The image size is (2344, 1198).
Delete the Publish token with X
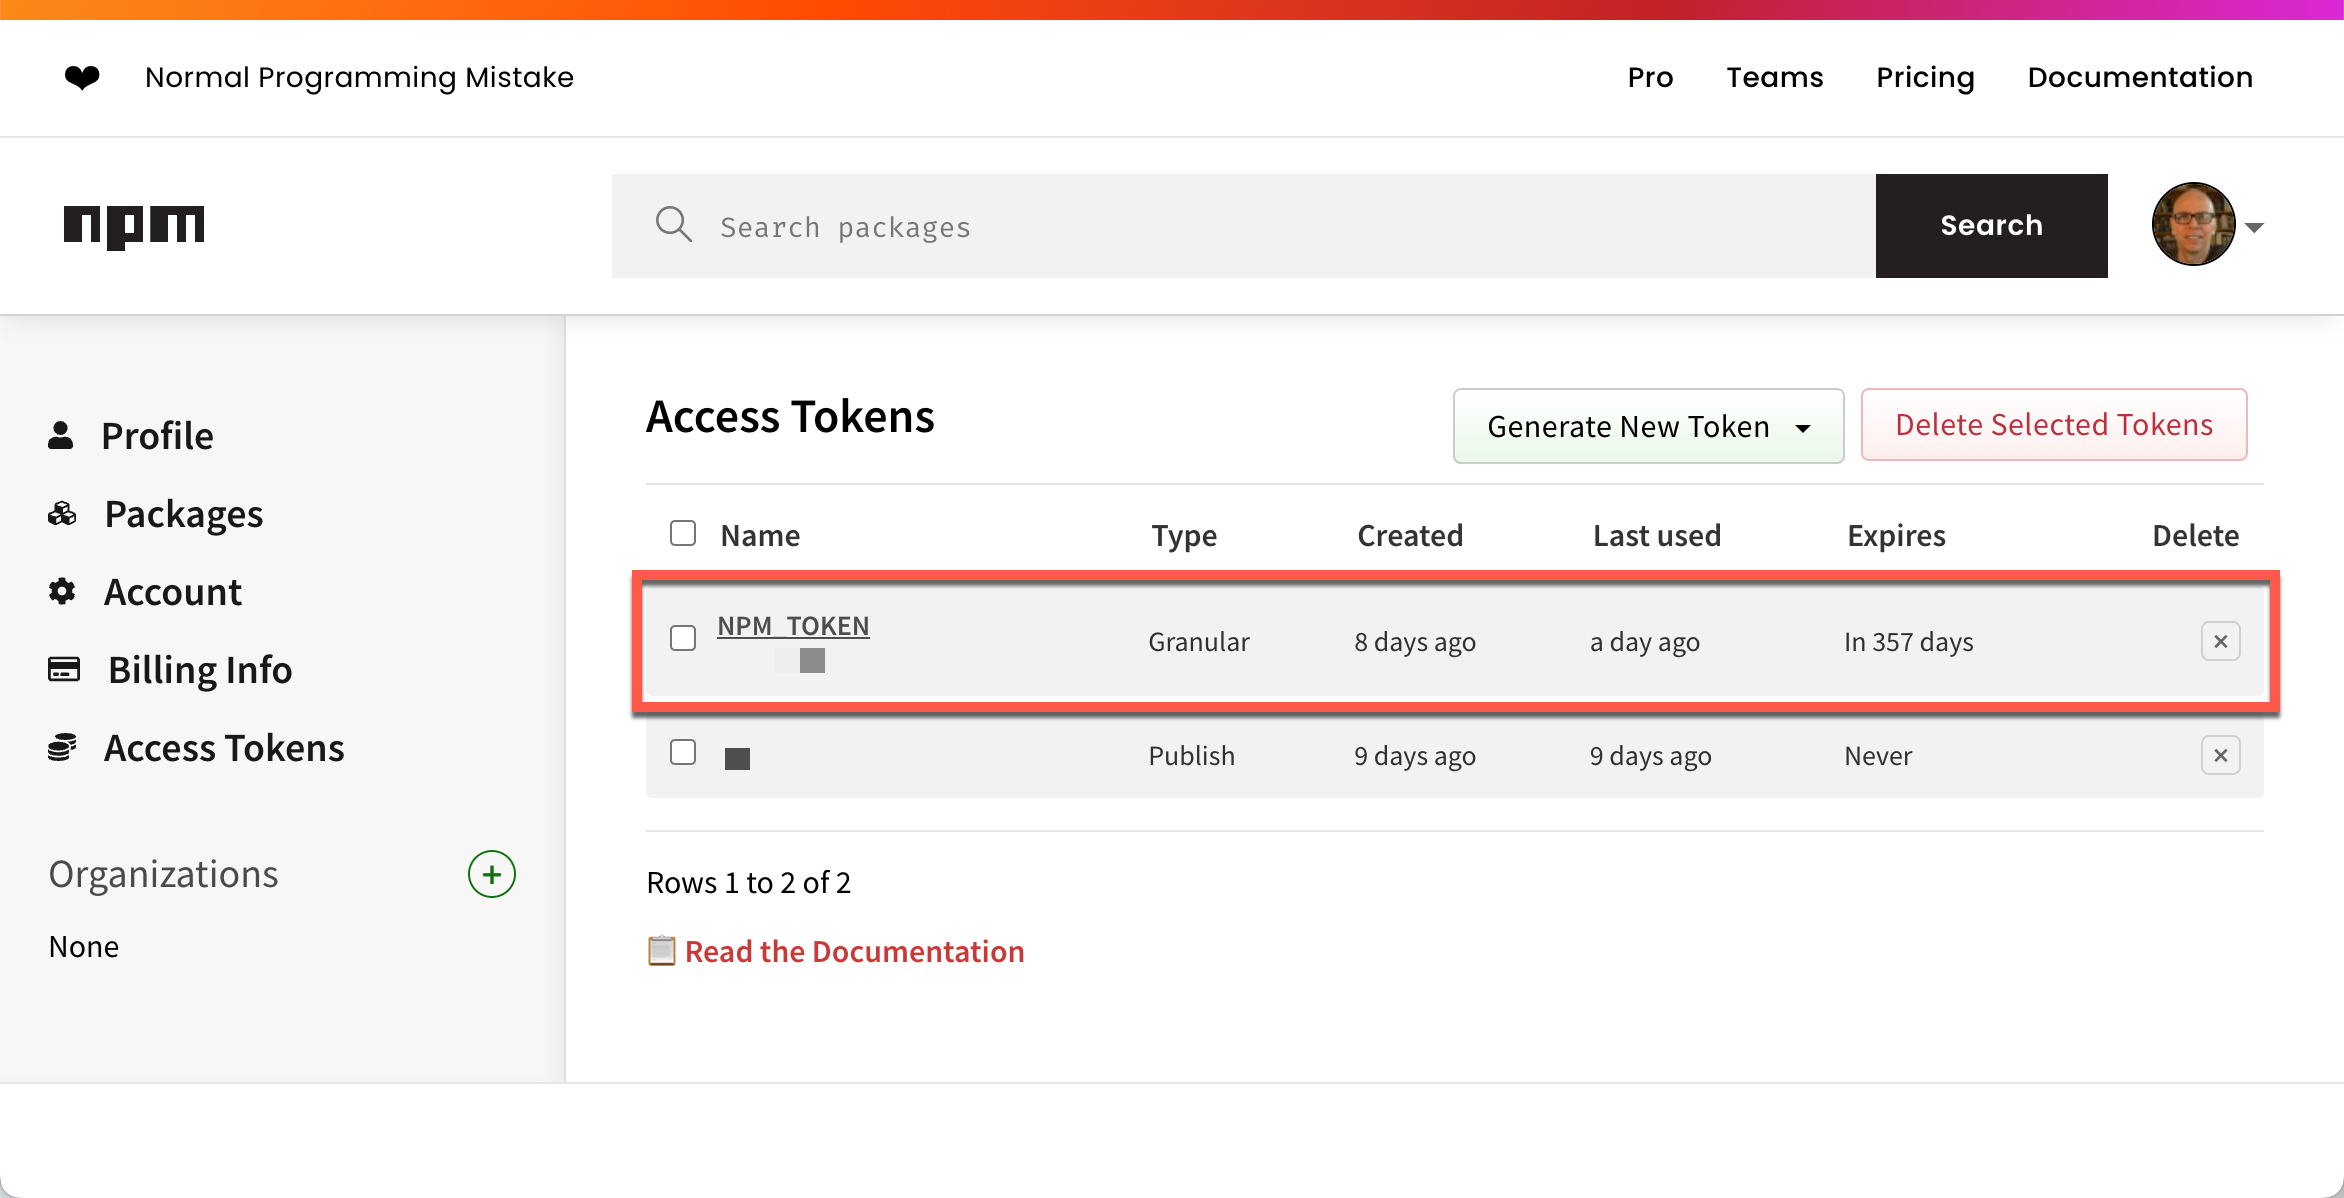2220,755
